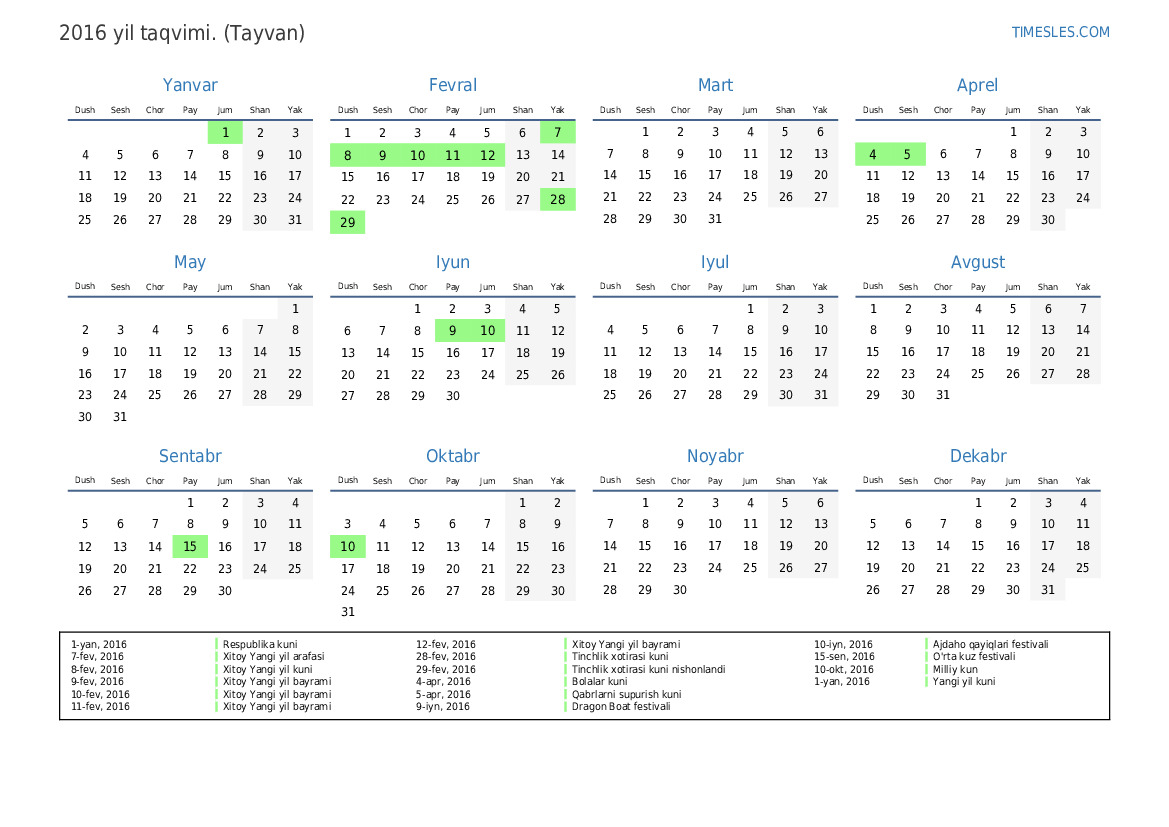Select the Avgust month heading
1169x827 pixels.
pyautogui.click(x=977, y=262)
